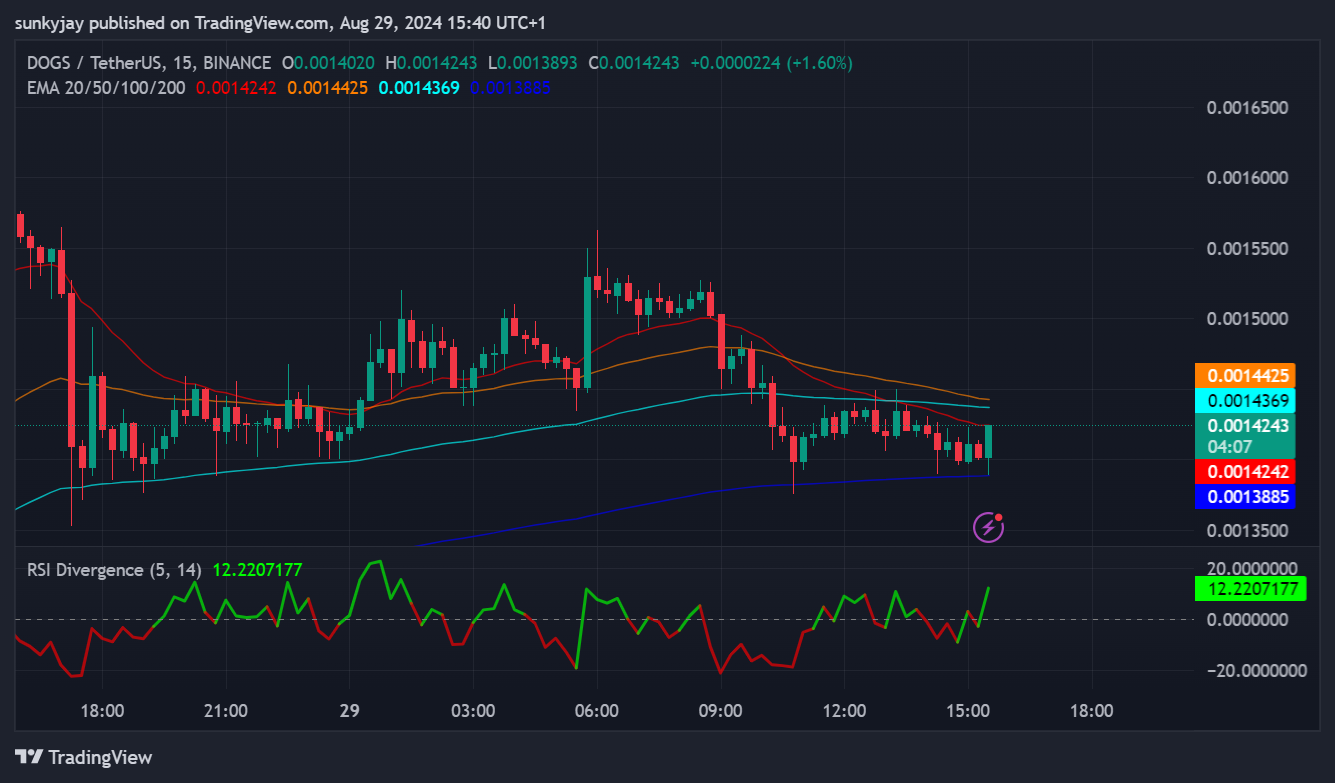Click the purple lightning flash icon
This screenshot has height=783, width=1335.
pos(988,527)
